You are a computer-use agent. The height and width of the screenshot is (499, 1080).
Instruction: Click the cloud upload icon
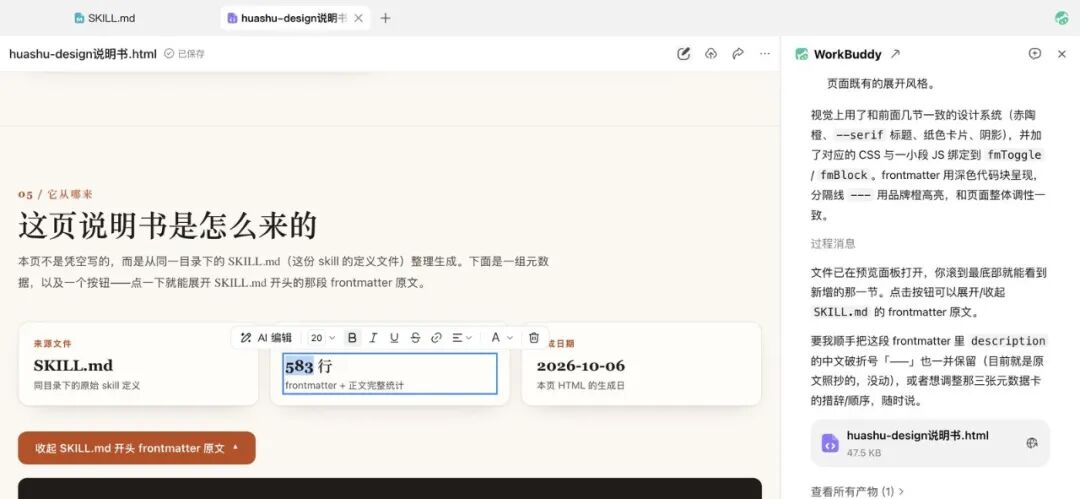point(711,54)
